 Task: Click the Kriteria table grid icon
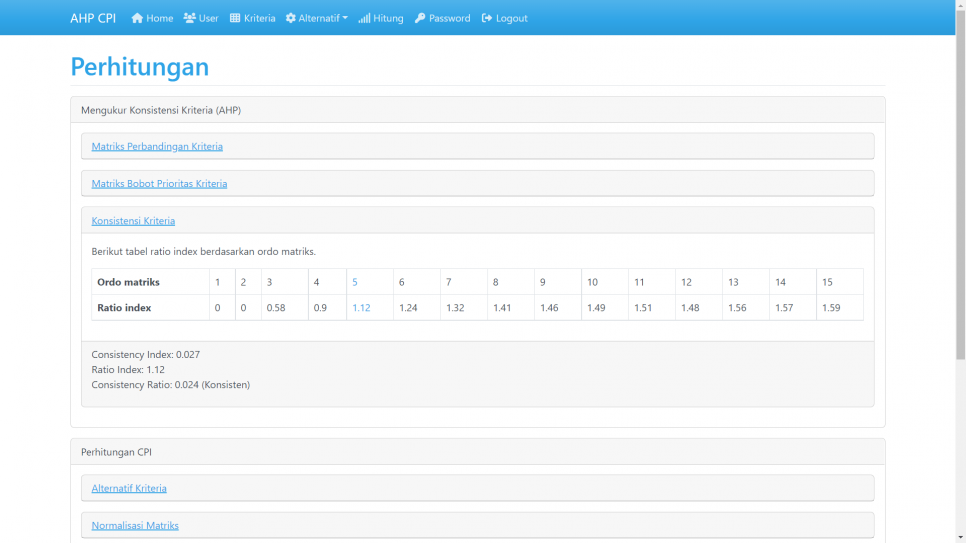(235, 18)
